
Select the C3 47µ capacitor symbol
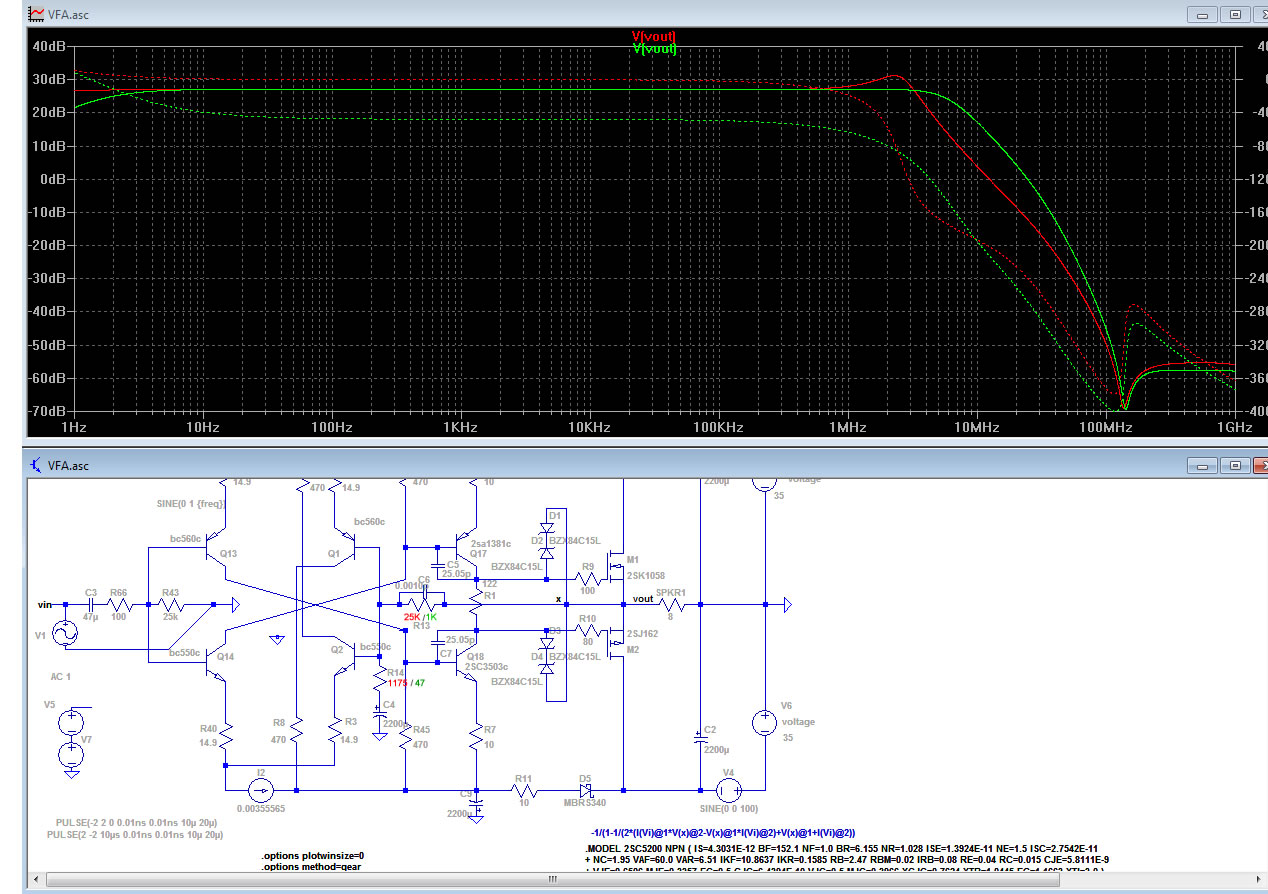point(91,605)
